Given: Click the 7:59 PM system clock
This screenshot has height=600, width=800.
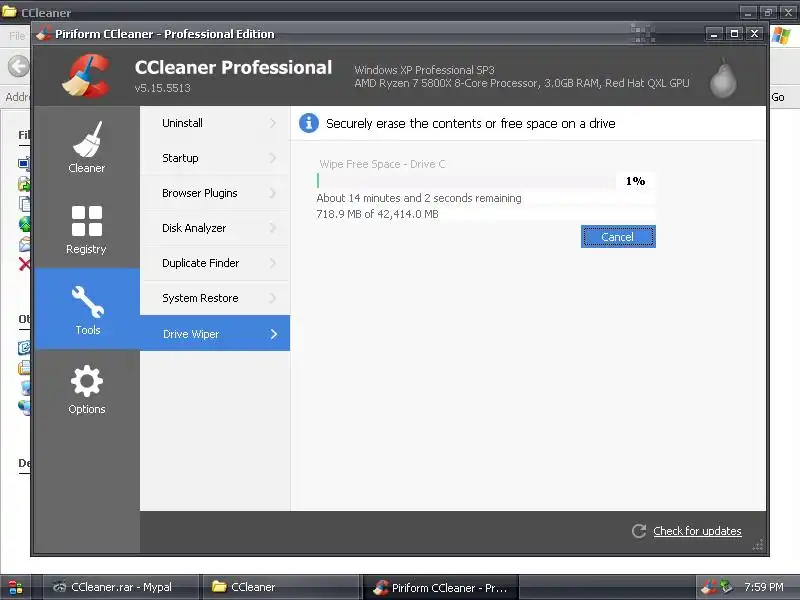Looking at the screenshot, I should (764, 587).
